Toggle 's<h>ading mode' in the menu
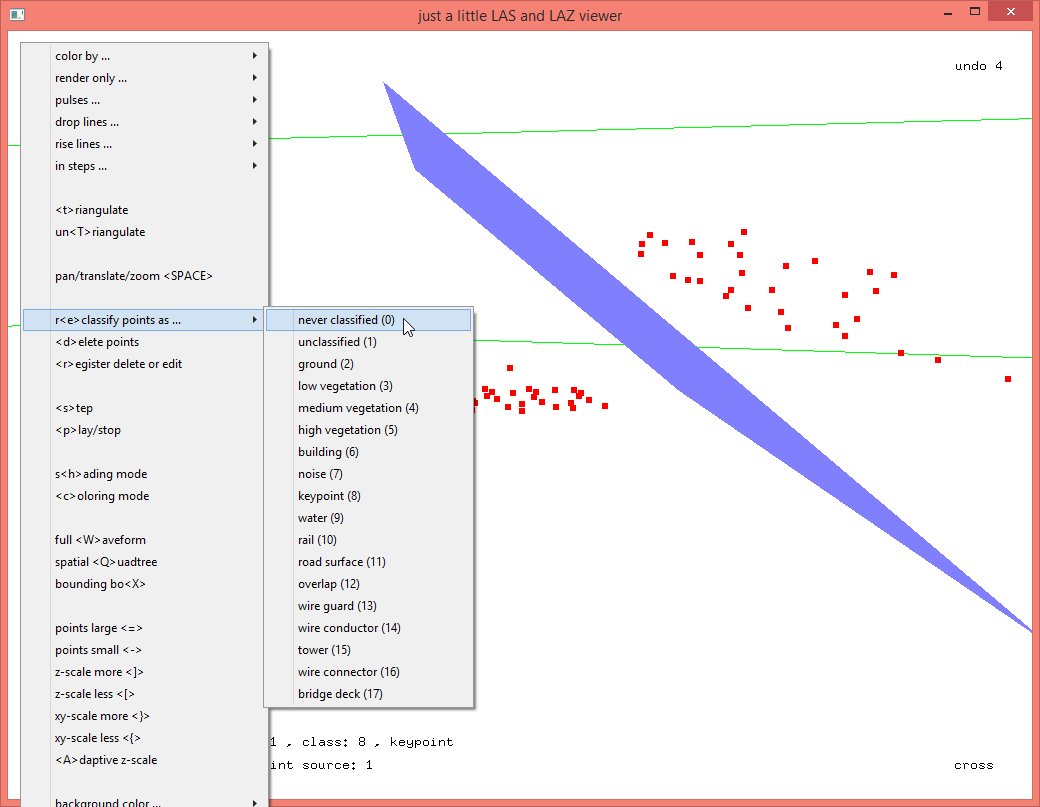Viewport: 1040px width, 807px height. click(x=101, y=474)
